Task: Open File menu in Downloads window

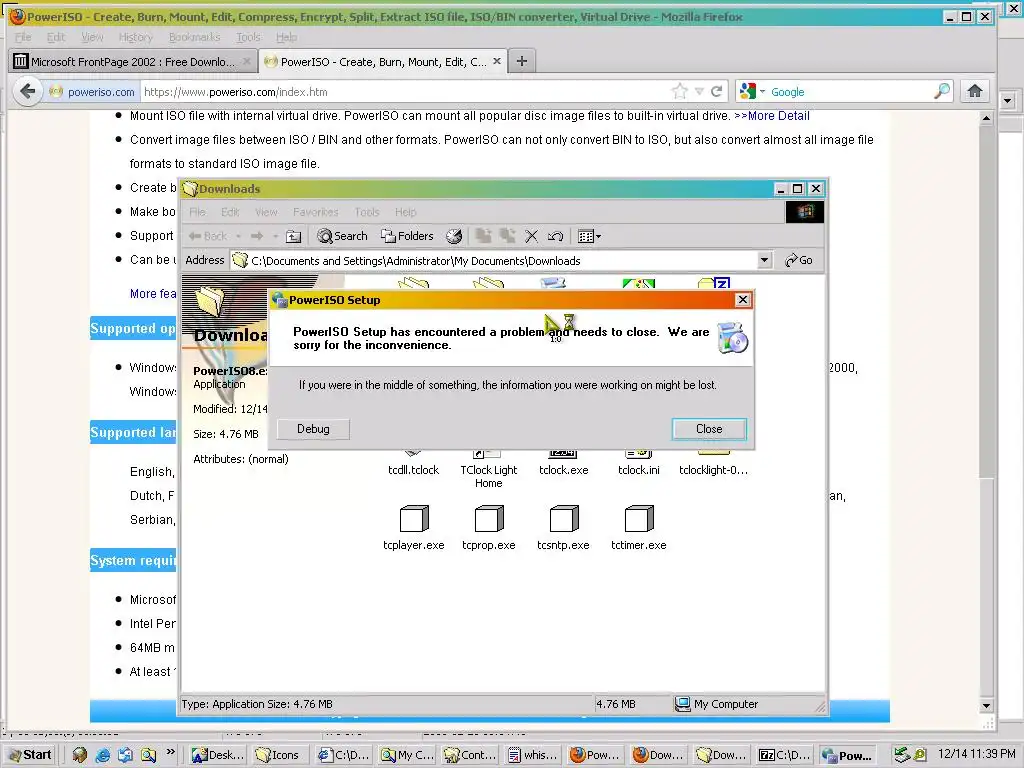Action: (x=197, y=212)
